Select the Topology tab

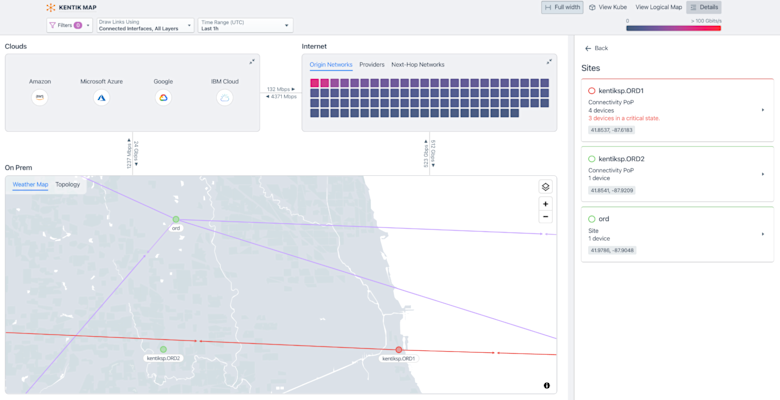(x=68, y=185)
